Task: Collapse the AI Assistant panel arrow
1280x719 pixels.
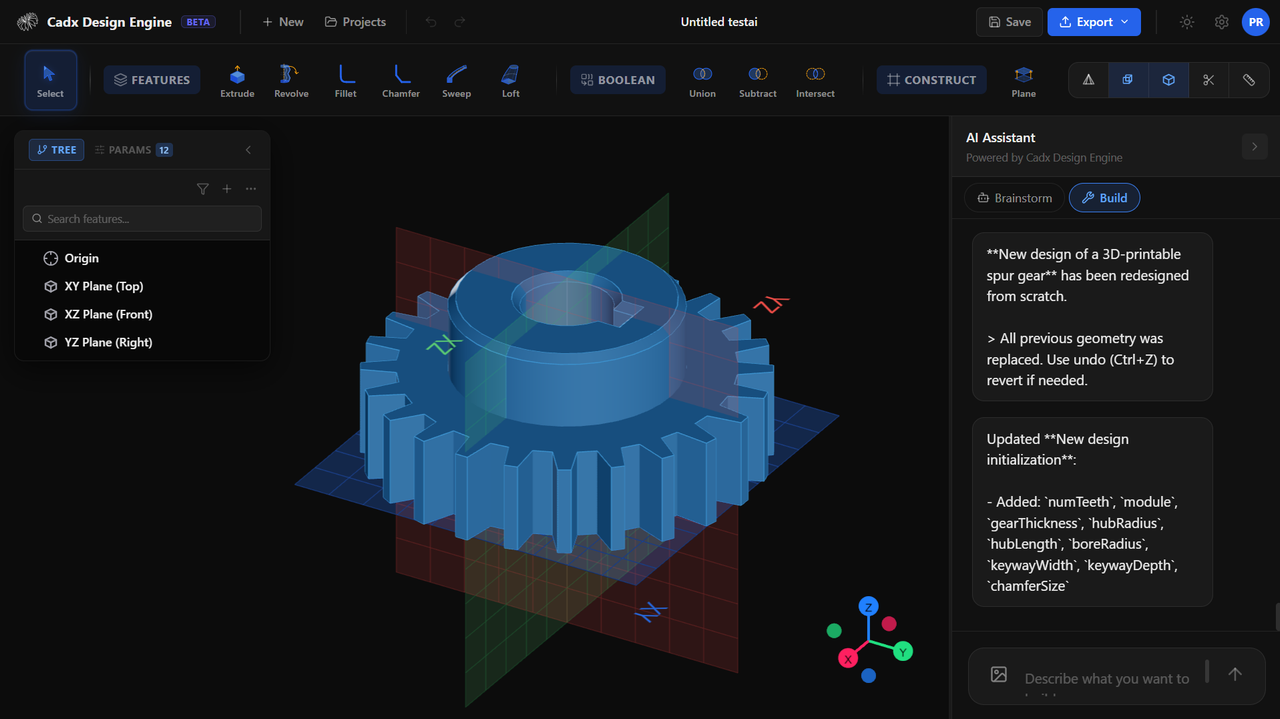Action: pyautogui.click(x=1254, y=147)
